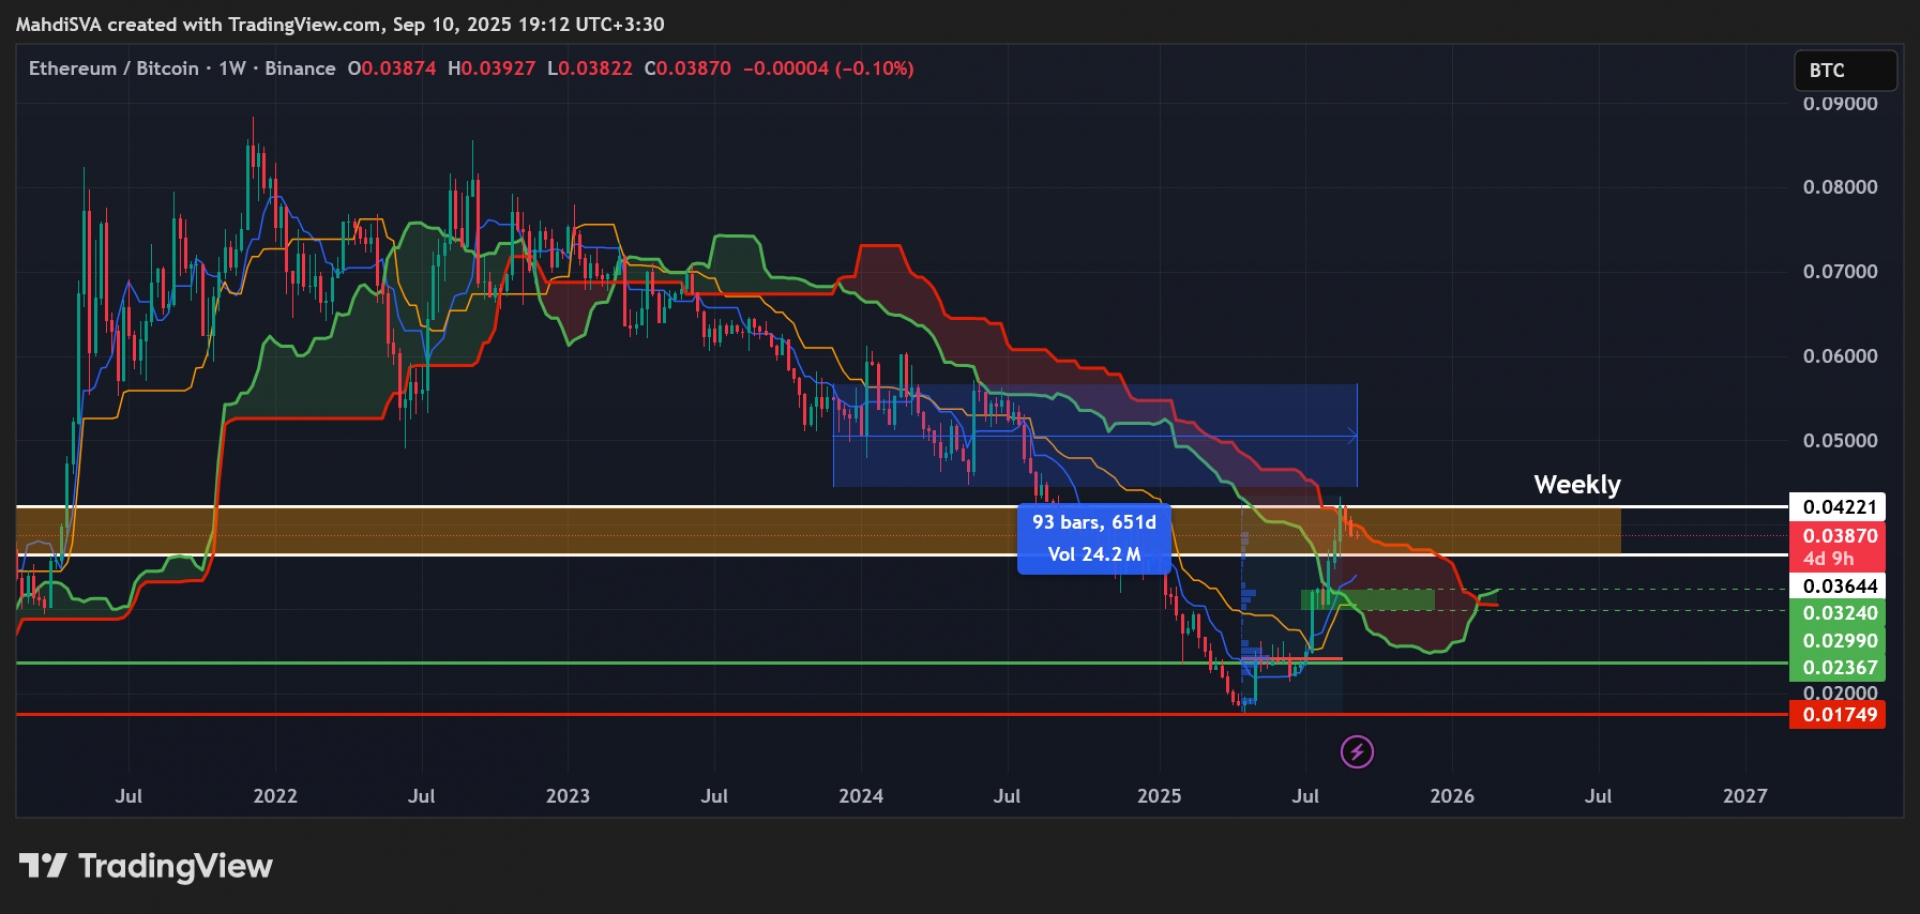Image resolution: width=1920 pixels, height=914 pixels.
Task: Select the small green rectangle near 0.03240
Action: click(1367, 600)
